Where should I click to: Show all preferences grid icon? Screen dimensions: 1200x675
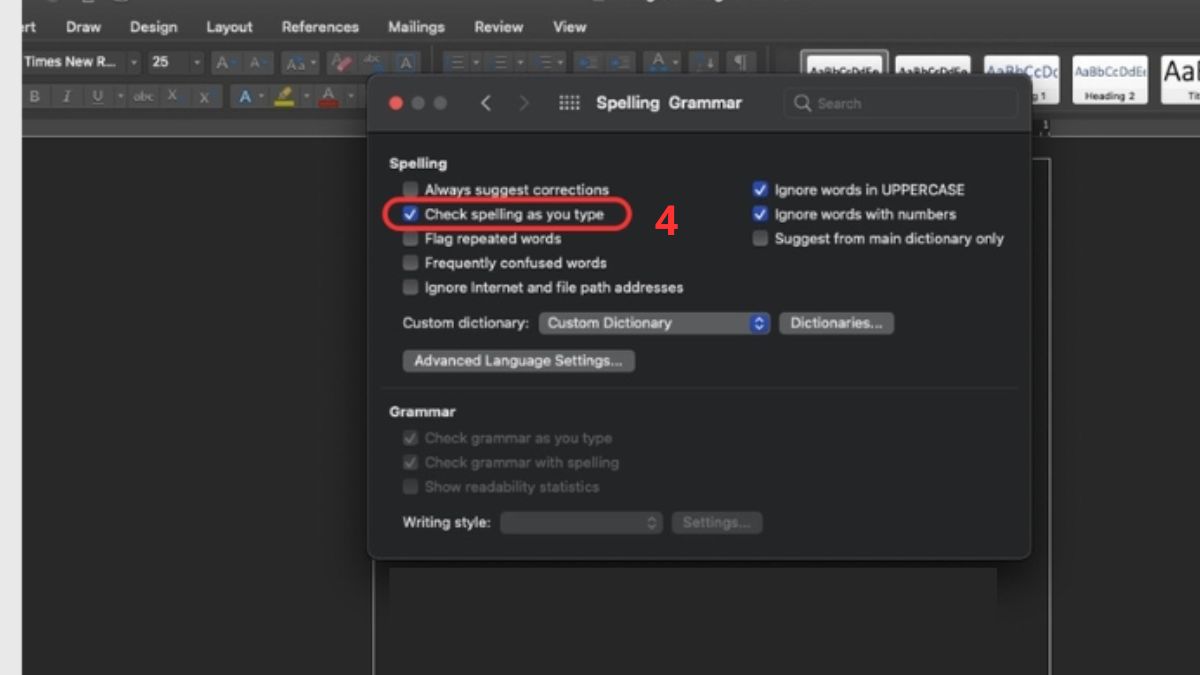click(x=569, y=103)
